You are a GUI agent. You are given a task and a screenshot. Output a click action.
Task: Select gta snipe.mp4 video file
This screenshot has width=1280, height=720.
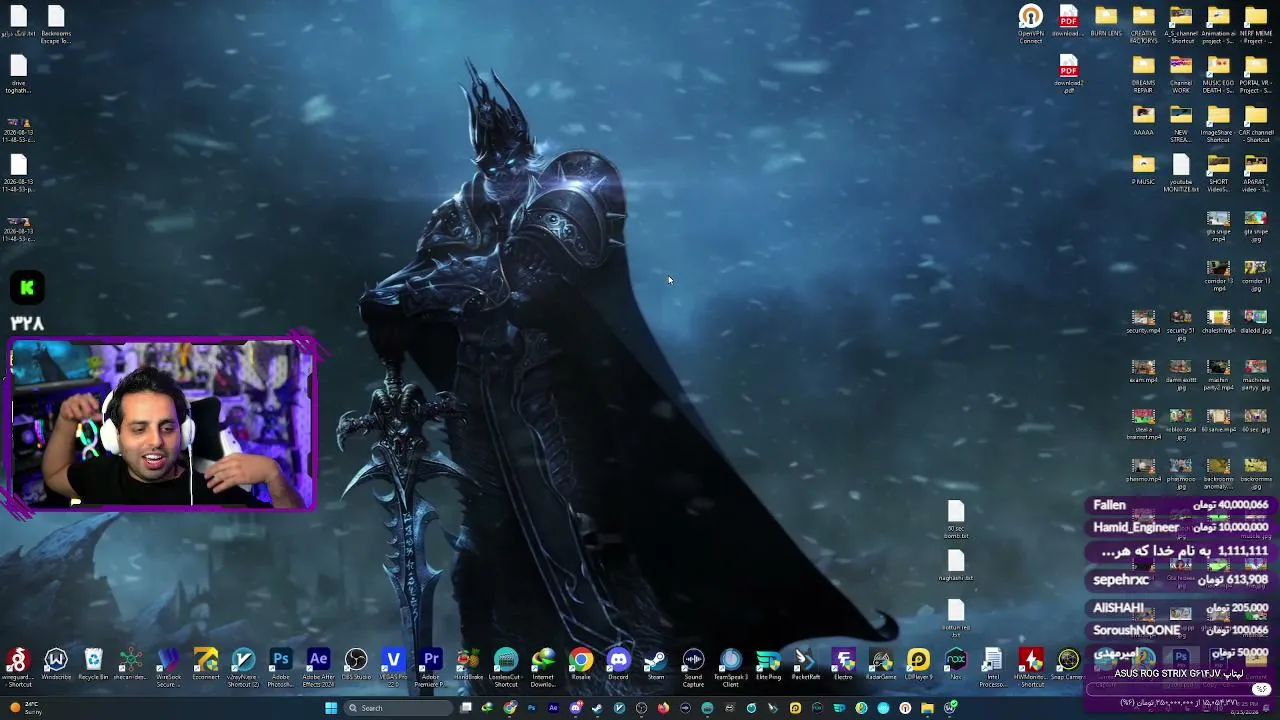[1218, 226]
